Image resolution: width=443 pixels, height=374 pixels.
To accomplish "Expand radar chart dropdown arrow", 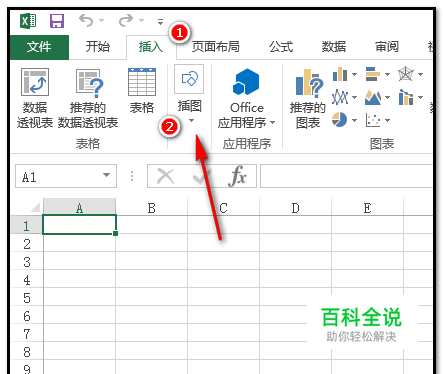I will (x=420, y=74).
